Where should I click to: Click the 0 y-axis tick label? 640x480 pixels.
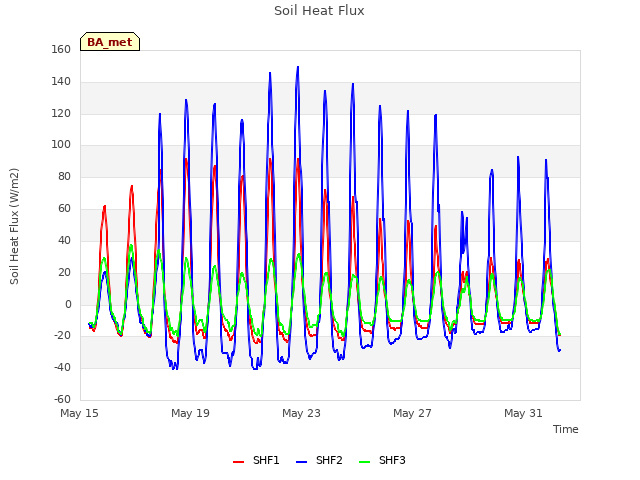(x=68, y=304)
